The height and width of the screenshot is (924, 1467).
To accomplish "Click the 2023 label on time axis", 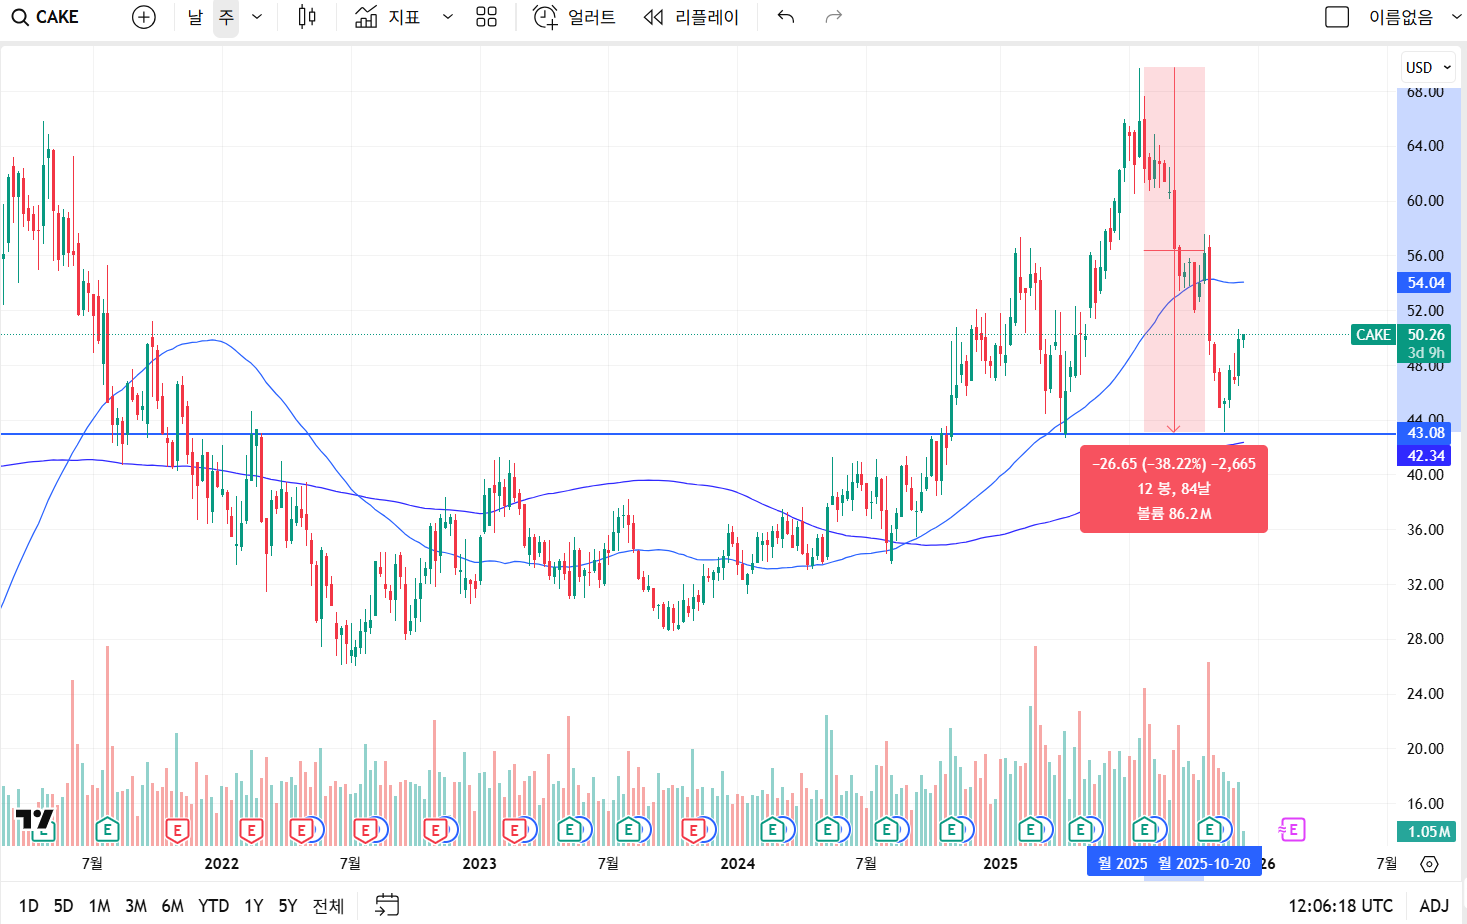I will tap(480, 864).
